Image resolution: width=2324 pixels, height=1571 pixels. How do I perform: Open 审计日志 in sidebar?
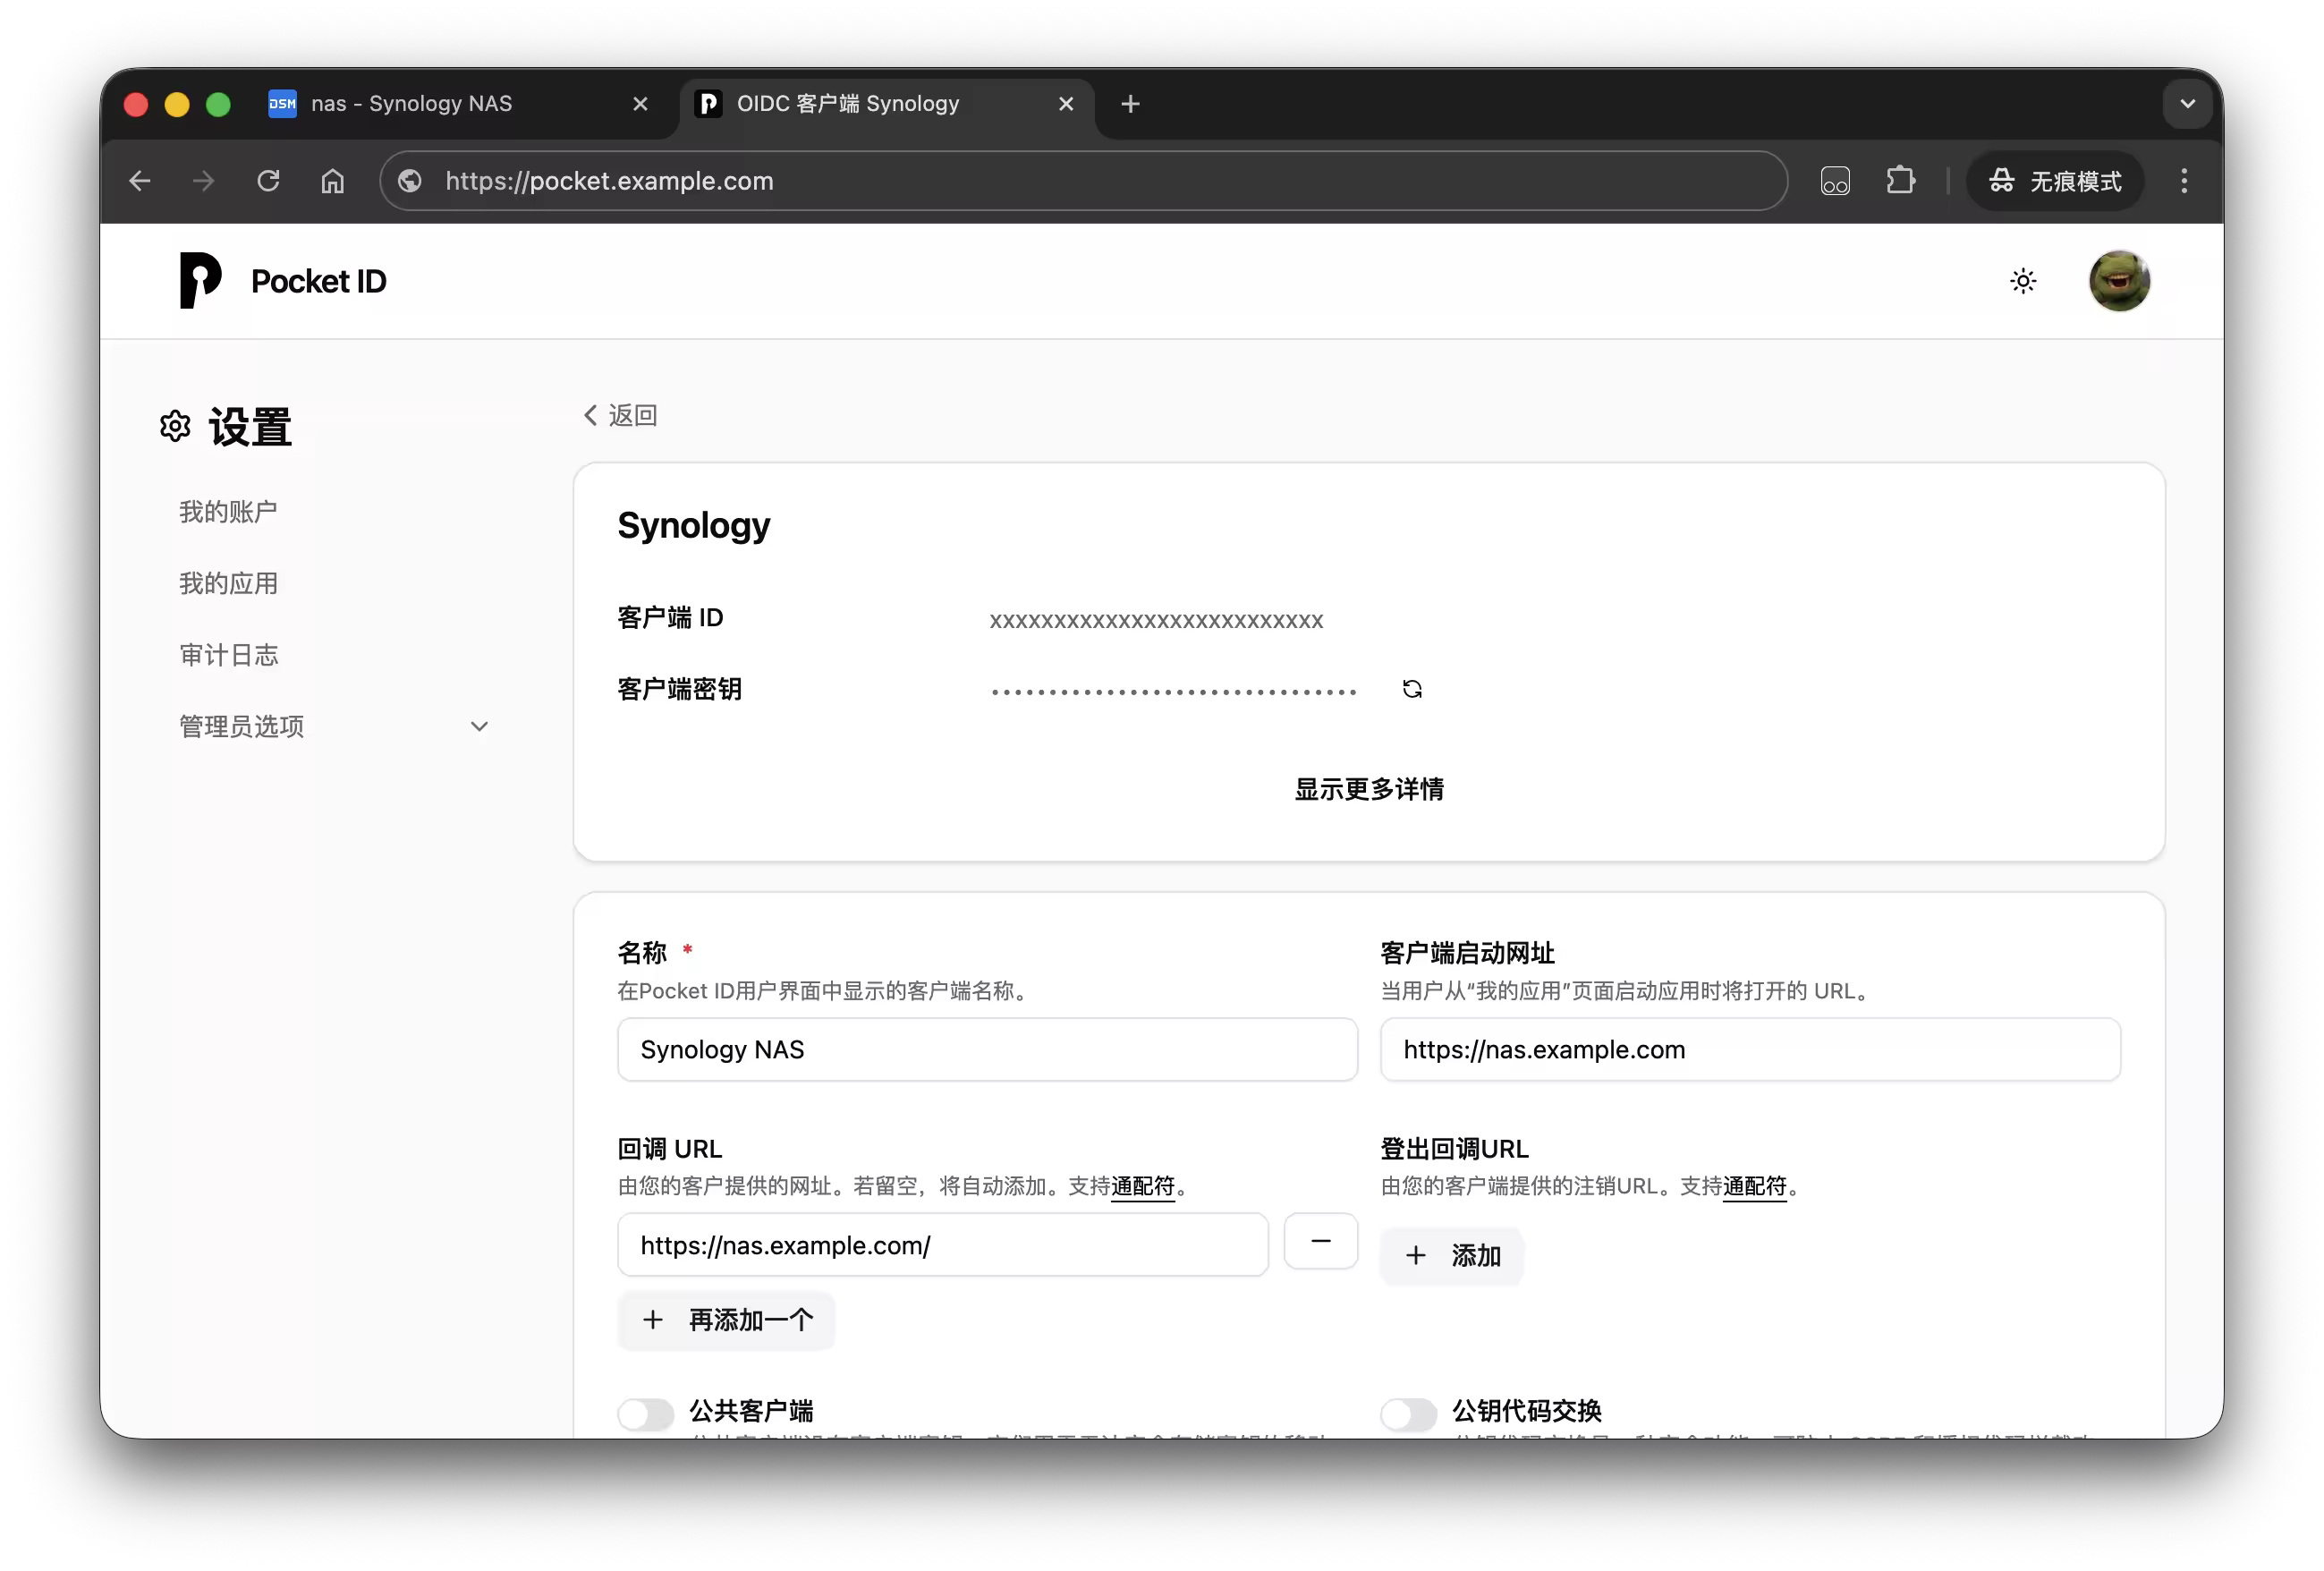228,655
